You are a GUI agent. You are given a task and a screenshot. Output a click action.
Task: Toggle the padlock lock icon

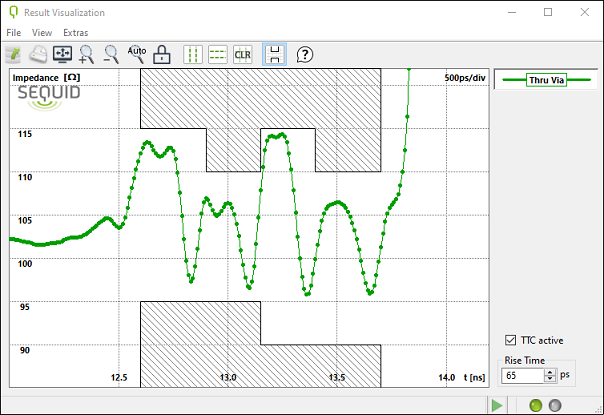click(161, 54)
